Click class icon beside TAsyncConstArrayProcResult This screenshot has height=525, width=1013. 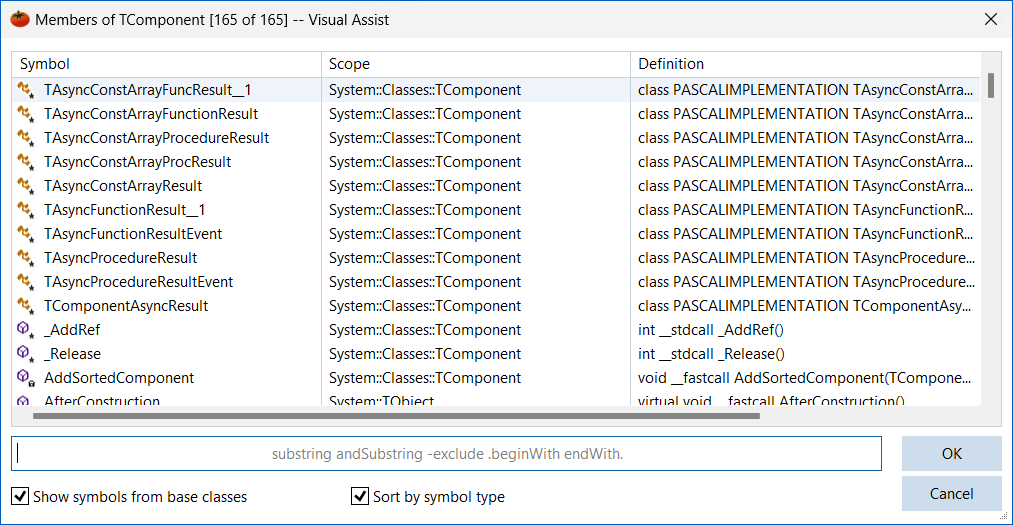click(25, 161)
